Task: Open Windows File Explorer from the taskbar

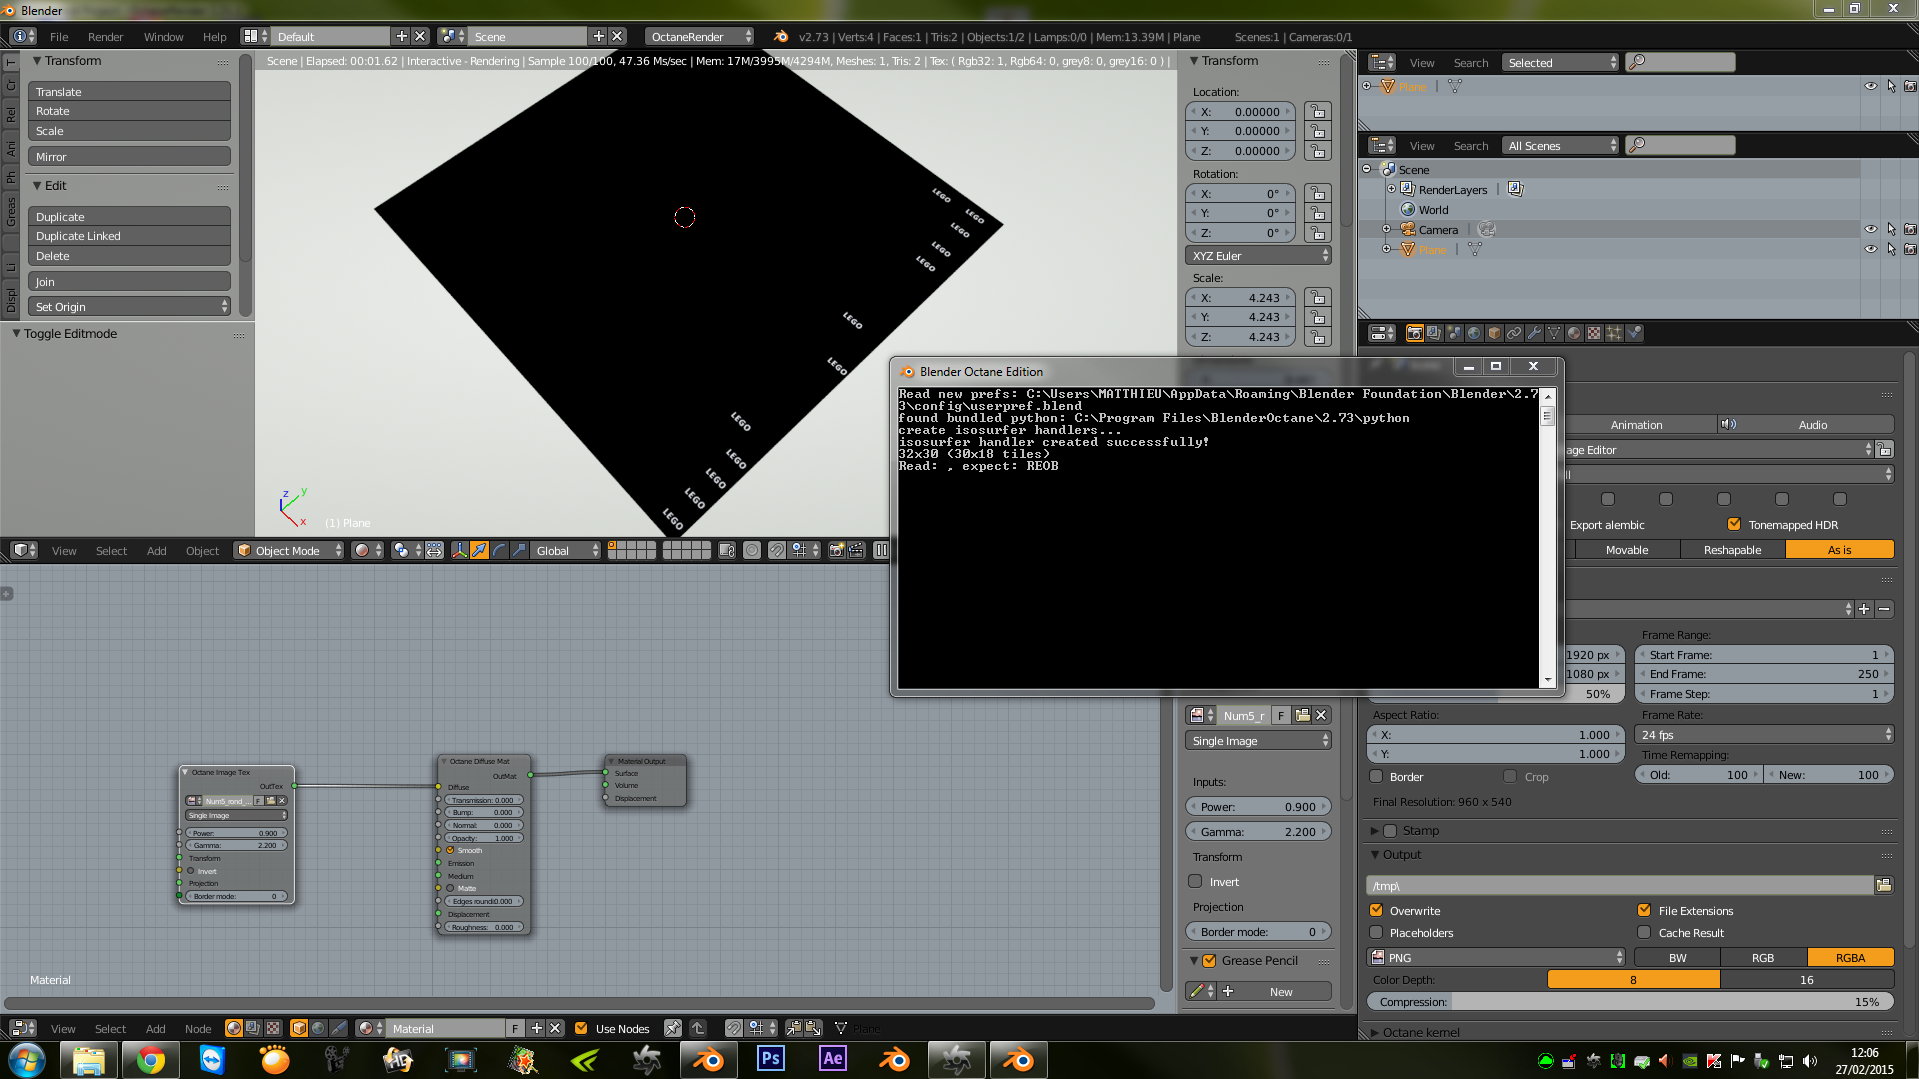Action: point(89,1059)
